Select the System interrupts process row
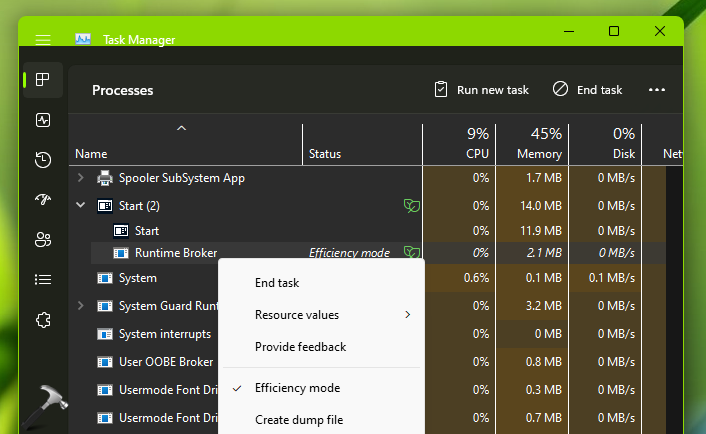 pos(164,334)
